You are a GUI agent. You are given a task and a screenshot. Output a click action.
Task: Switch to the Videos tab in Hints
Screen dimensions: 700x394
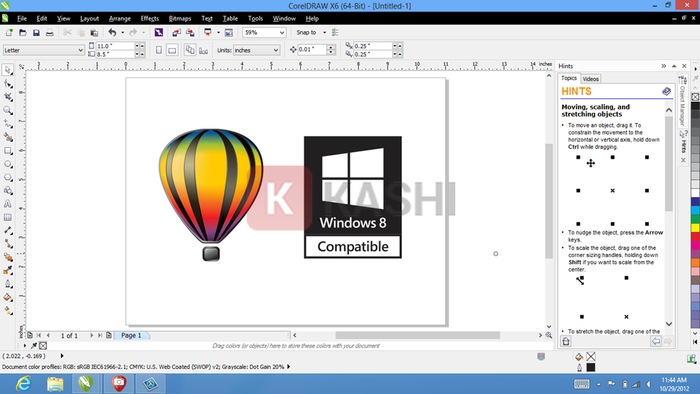[591, 79]
